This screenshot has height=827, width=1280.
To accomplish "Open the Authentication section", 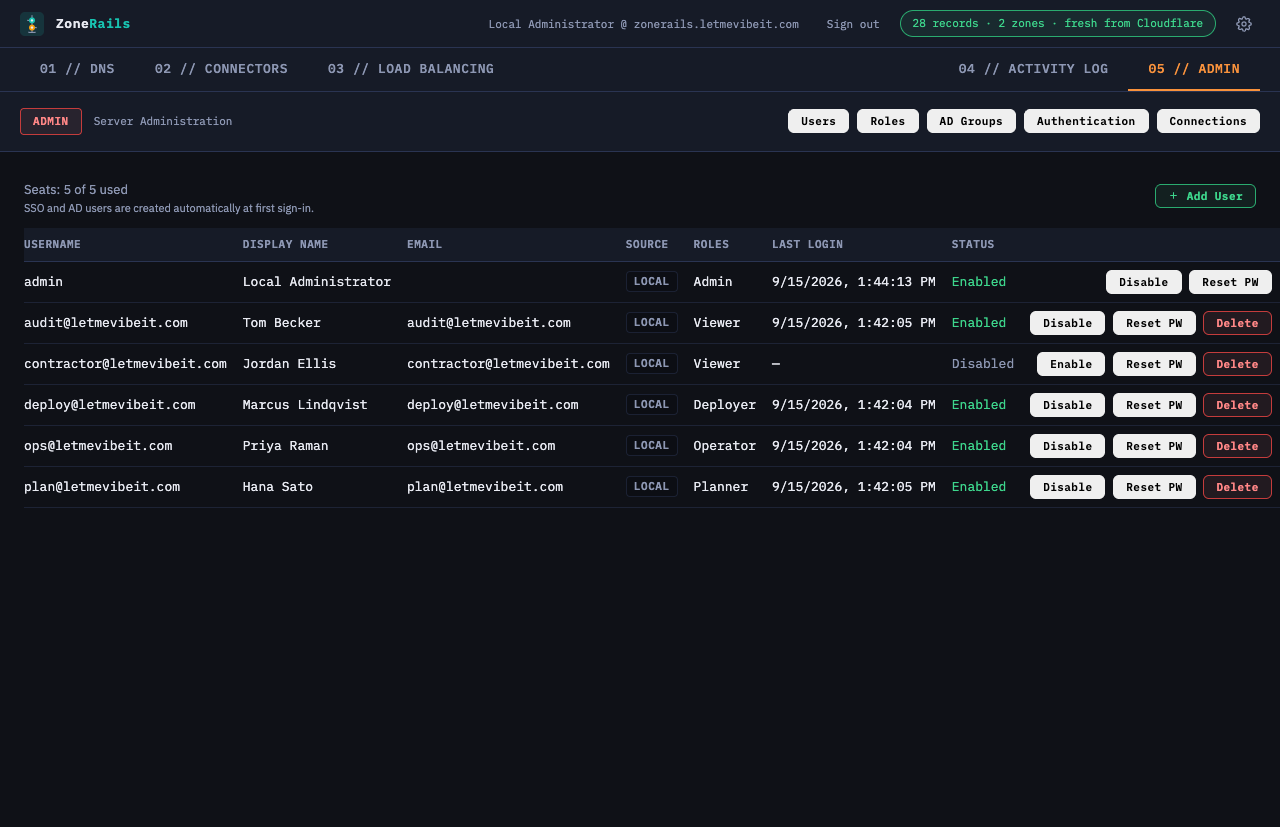I will click(1086, 121).
